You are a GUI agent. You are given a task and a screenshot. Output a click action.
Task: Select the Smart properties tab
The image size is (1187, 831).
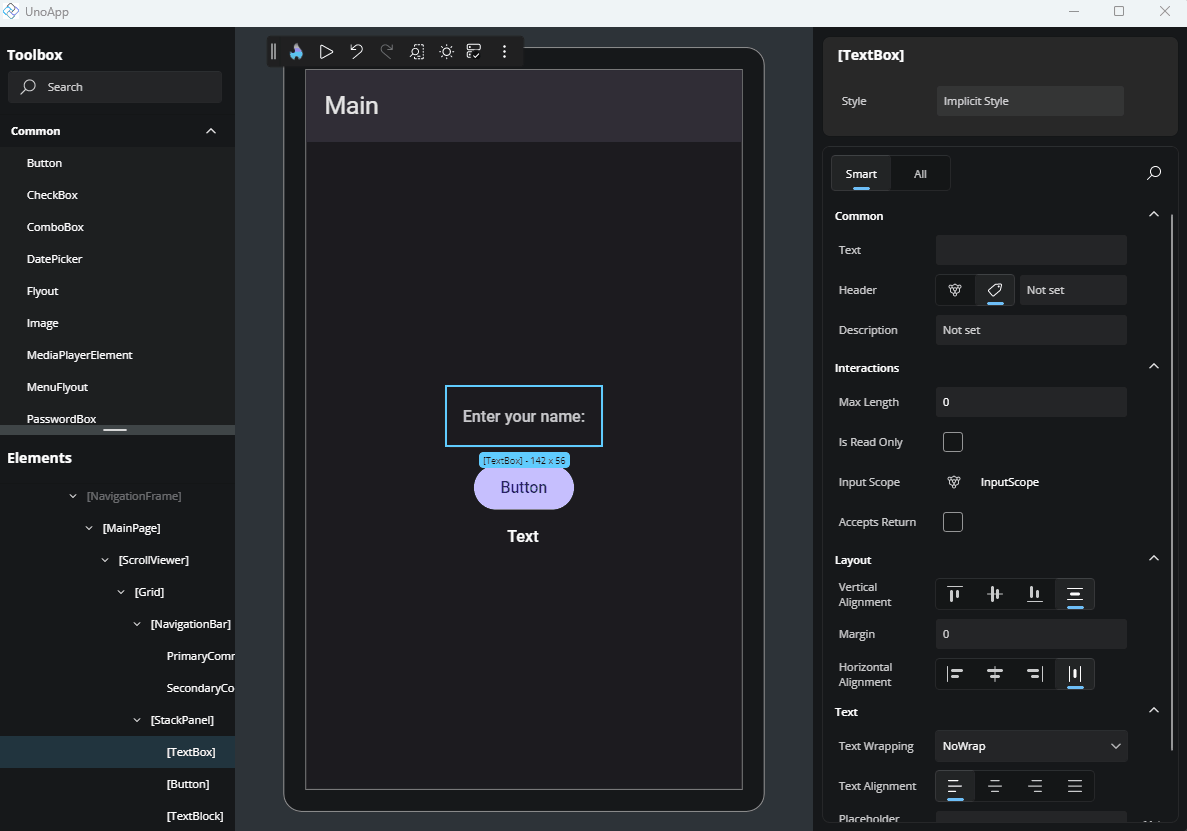pos(861,174)
